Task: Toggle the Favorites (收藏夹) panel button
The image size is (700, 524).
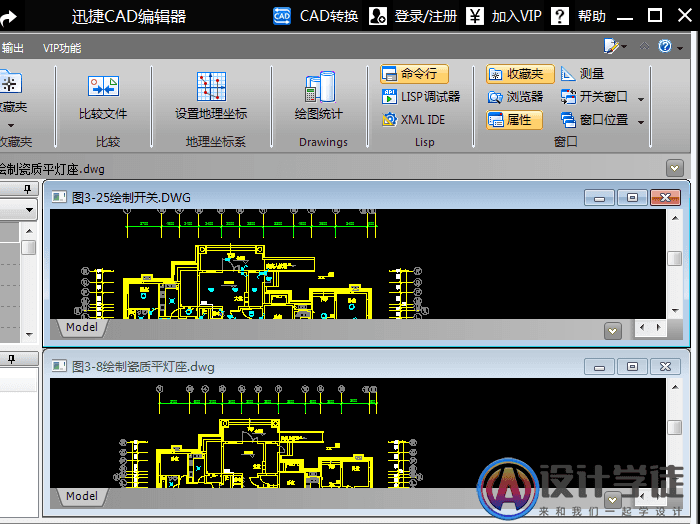Action: 520,74
